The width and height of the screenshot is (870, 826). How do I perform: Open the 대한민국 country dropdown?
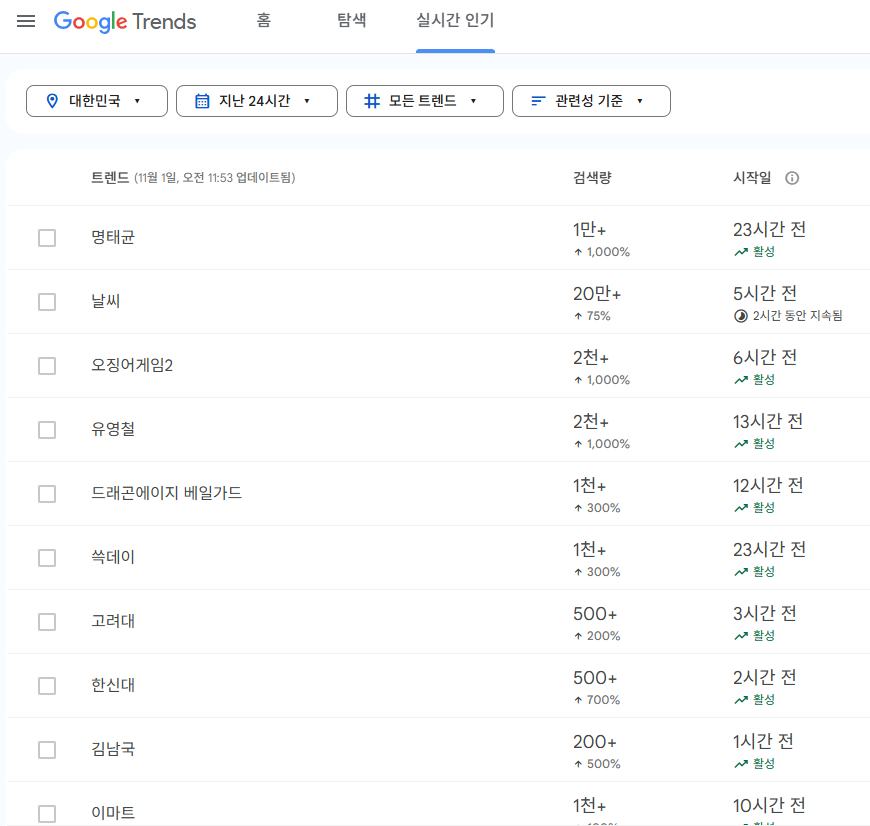pos(97,101)
